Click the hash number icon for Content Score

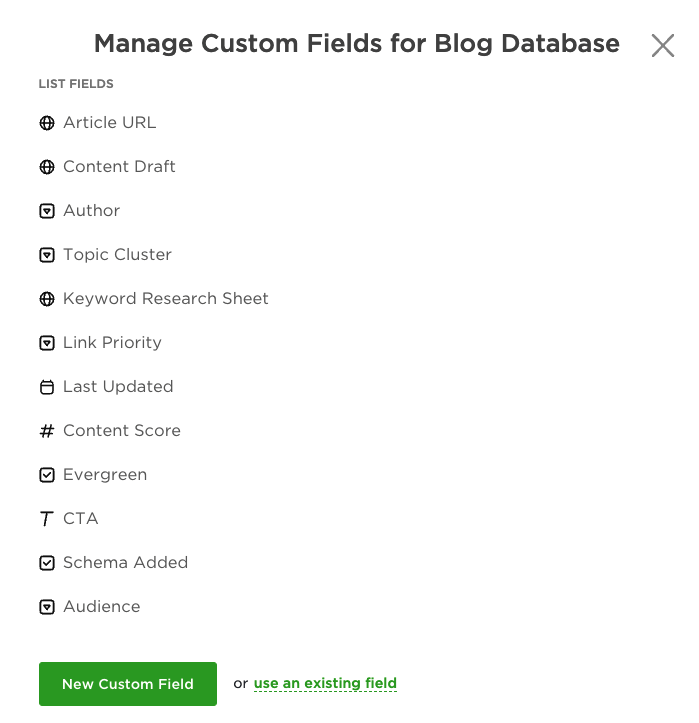click(x=46, y=431)
